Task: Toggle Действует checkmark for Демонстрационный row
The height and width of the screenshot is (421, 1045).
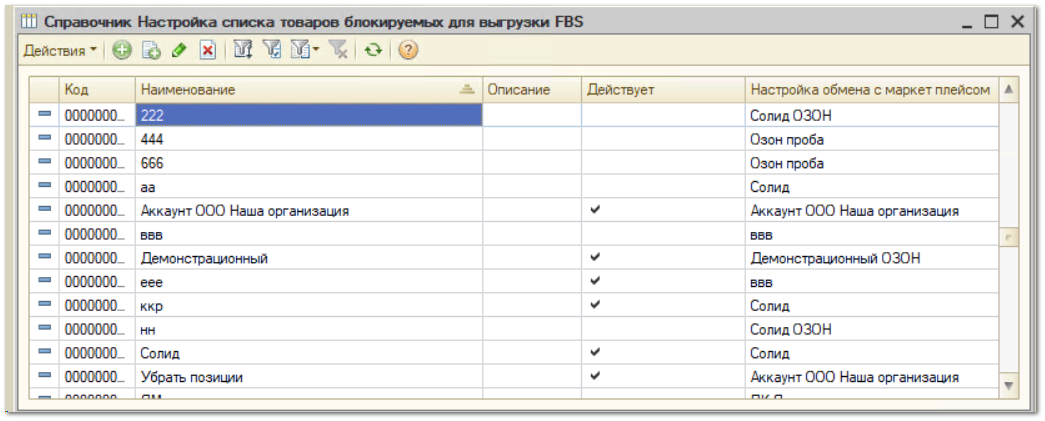Action: click(596, 257)
